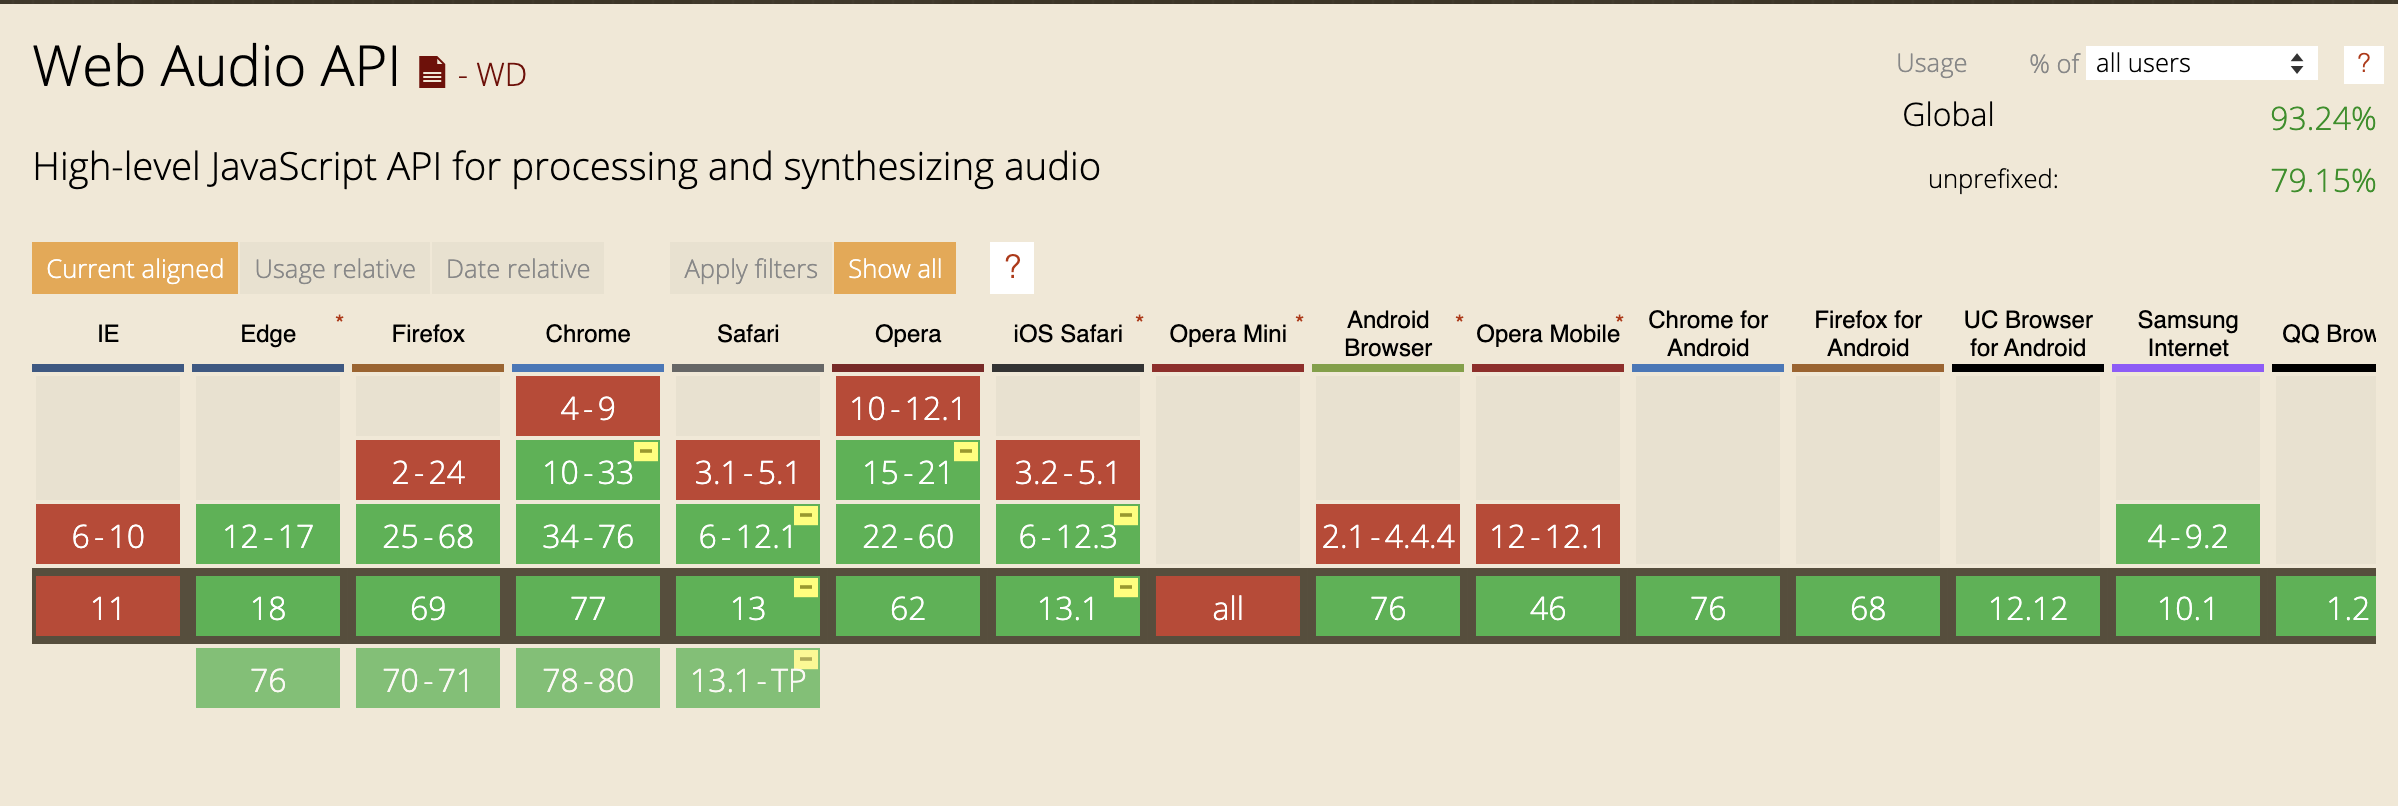Click the Opera Mobile 46 cell
This screenshot has width=2398, height=806.
coord(1548,606)
